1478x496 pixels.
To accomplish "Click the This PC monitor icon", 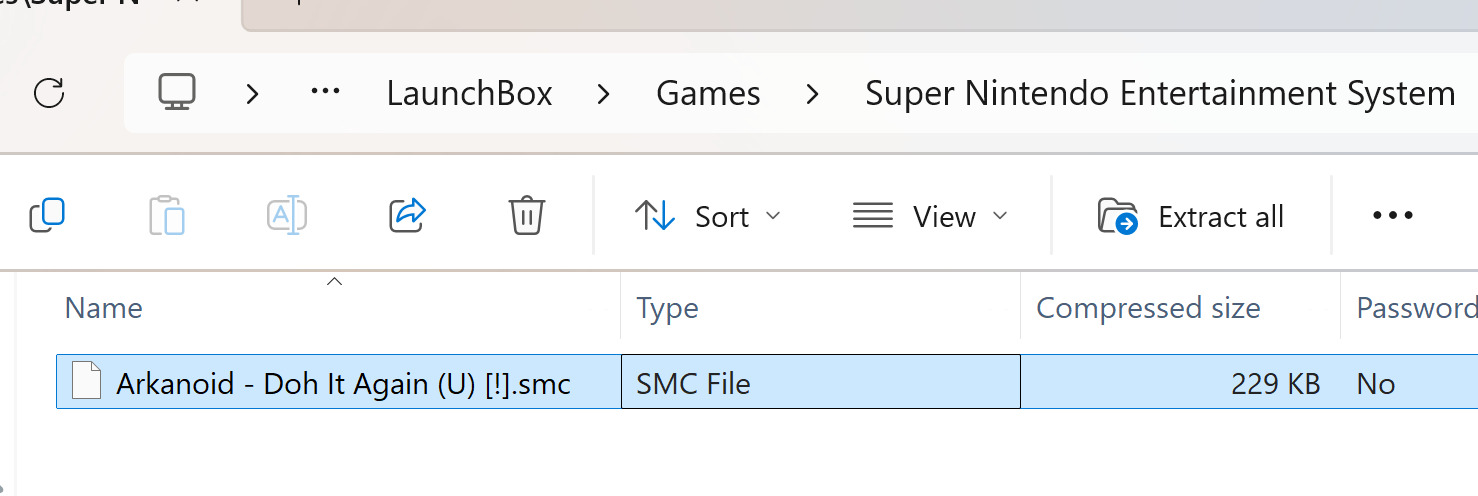I will point(177,93).
